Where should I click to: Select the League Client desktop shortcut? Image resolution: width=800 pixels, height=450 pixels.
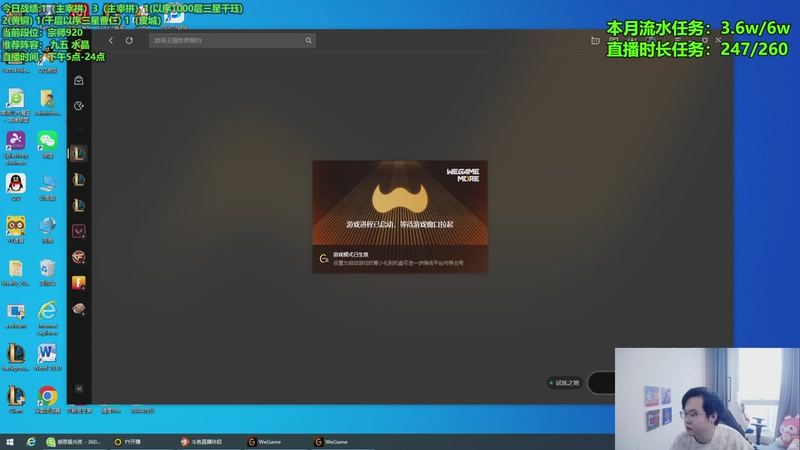tap(16, 399)
